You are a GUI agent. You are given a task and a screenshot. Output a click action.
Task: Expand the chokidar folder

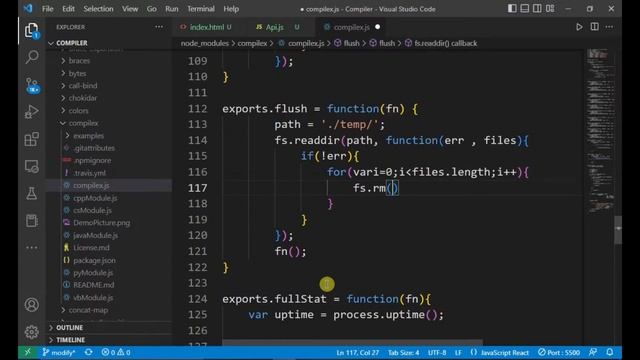(x=83, y=98)
